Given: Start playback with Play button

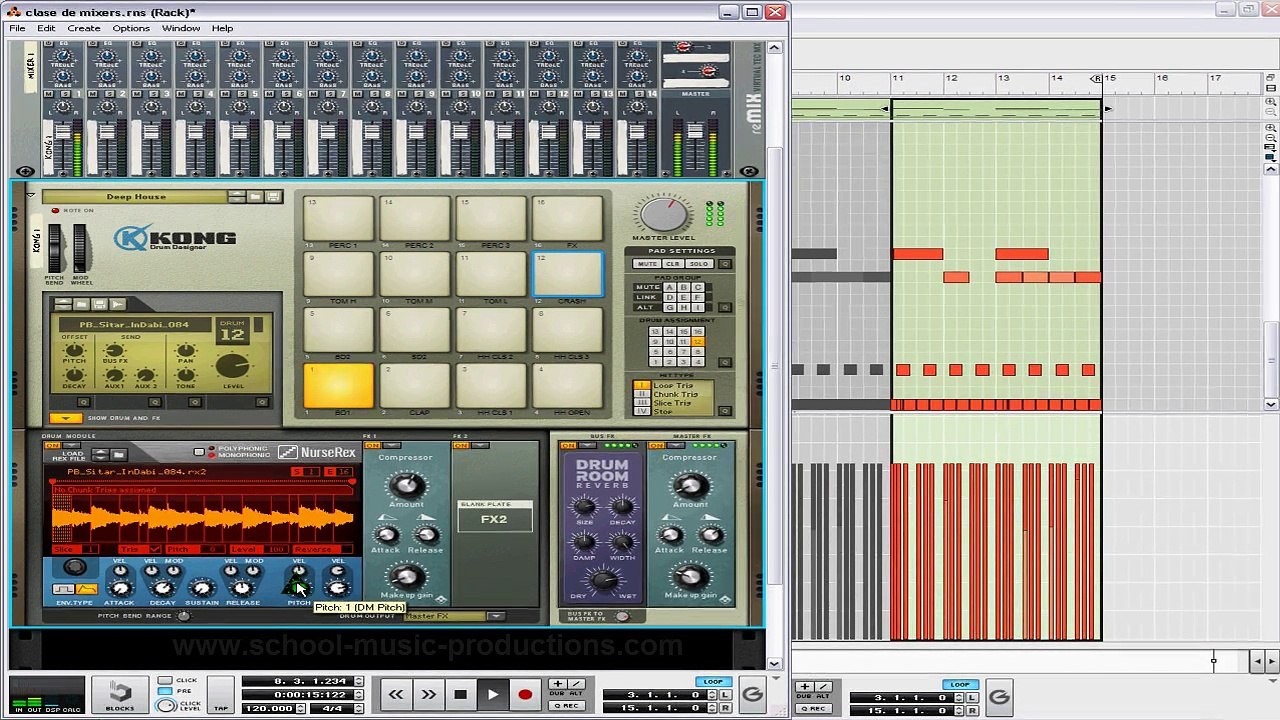Looking at the screenshot, I should click(x=493, y=694).
